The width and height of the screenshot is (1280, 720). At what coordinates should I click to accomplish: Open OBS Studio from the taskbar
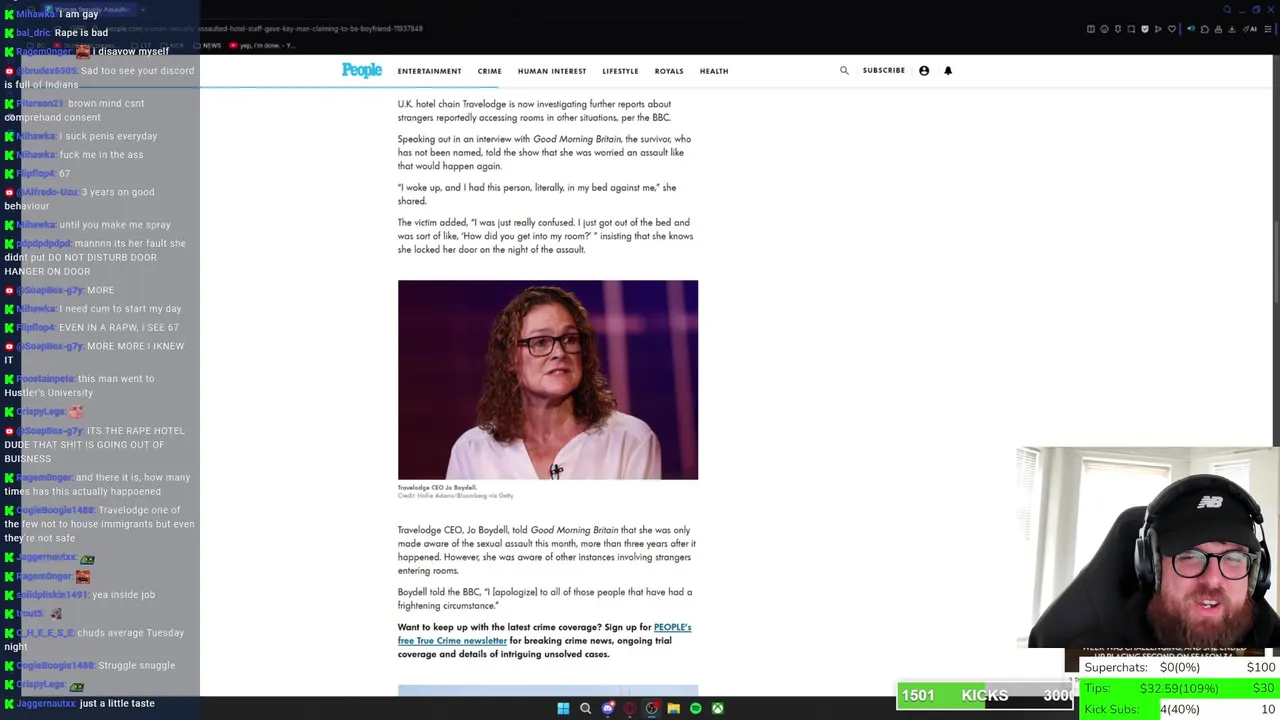(651, 708)
